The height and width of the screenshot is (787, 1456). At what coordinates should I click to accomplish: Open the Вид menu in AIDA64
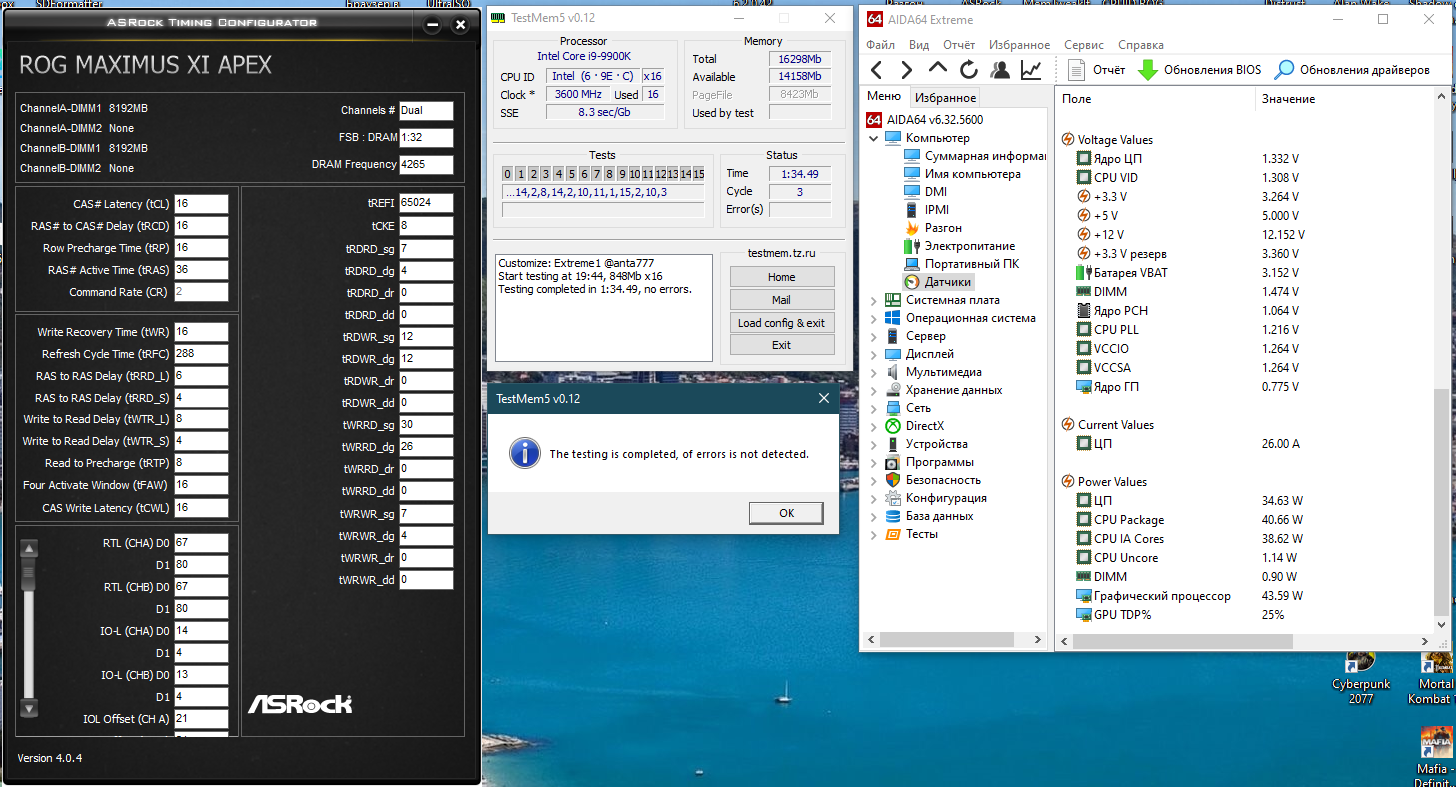pyautogui.click(x=919, y=45)
